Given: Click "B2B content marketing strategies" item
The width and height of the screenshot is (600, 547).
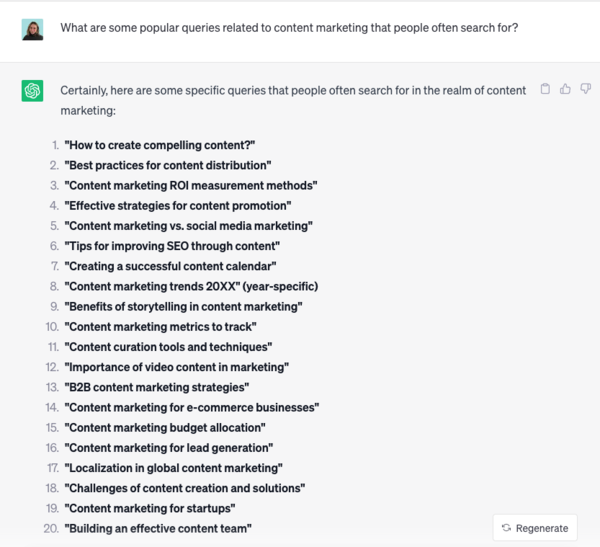Looking at the screenshot, I should [156, 387].
